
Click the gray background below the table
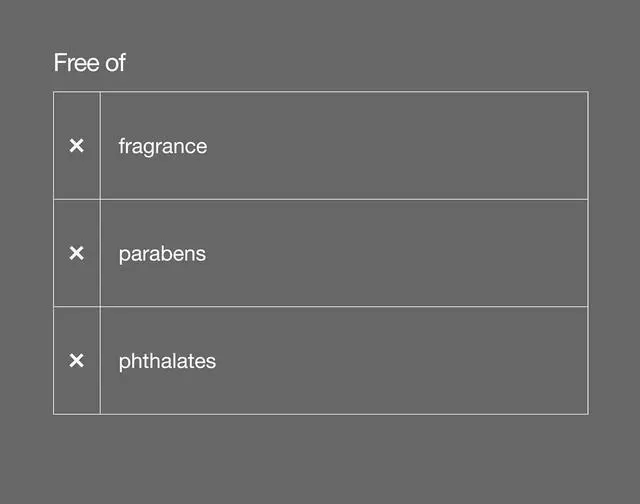320,460
